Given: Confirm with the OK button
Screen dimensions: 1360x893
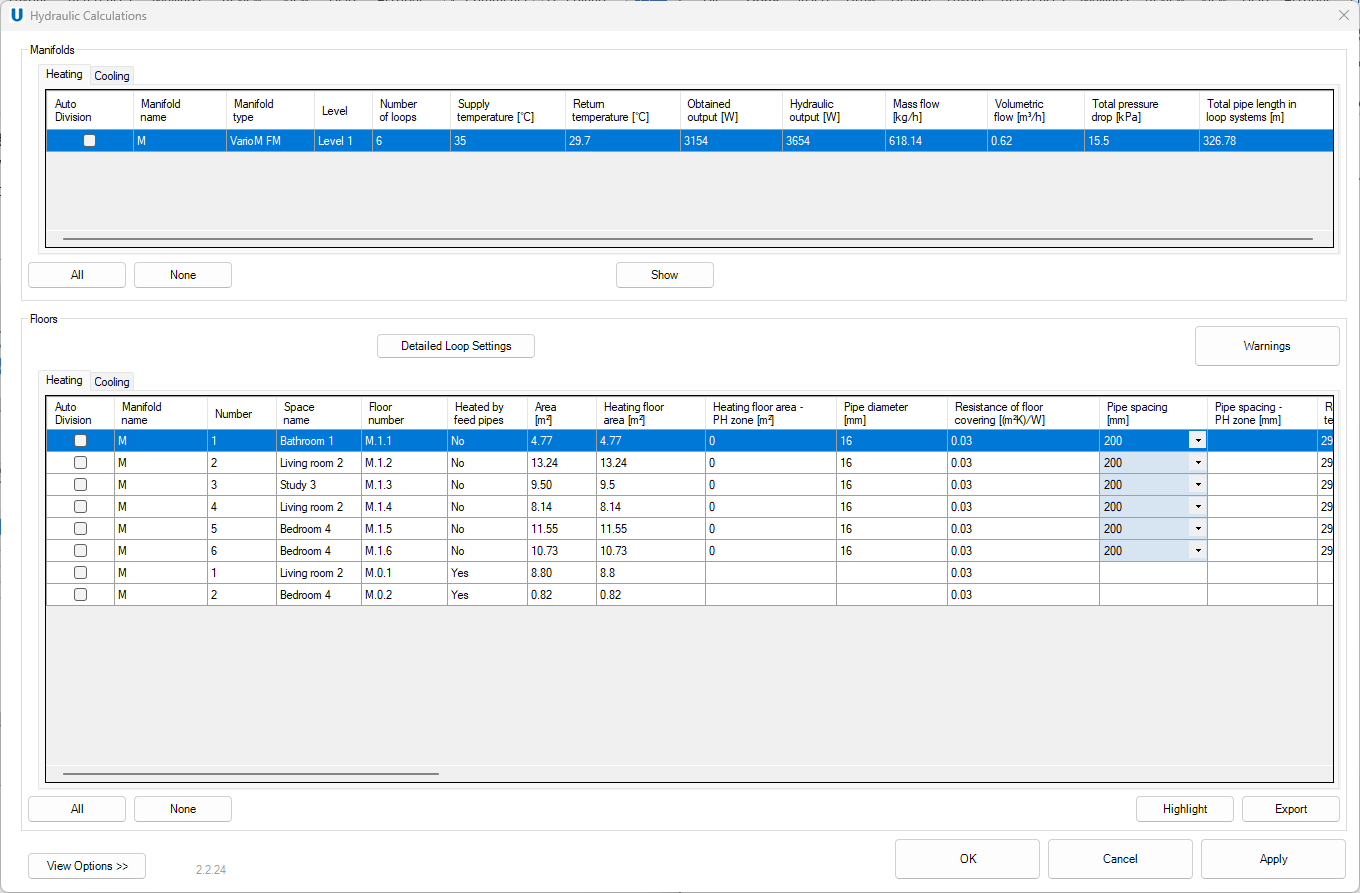Looking at the screenshot, I should pyautogui.click(x=968, y=859).
